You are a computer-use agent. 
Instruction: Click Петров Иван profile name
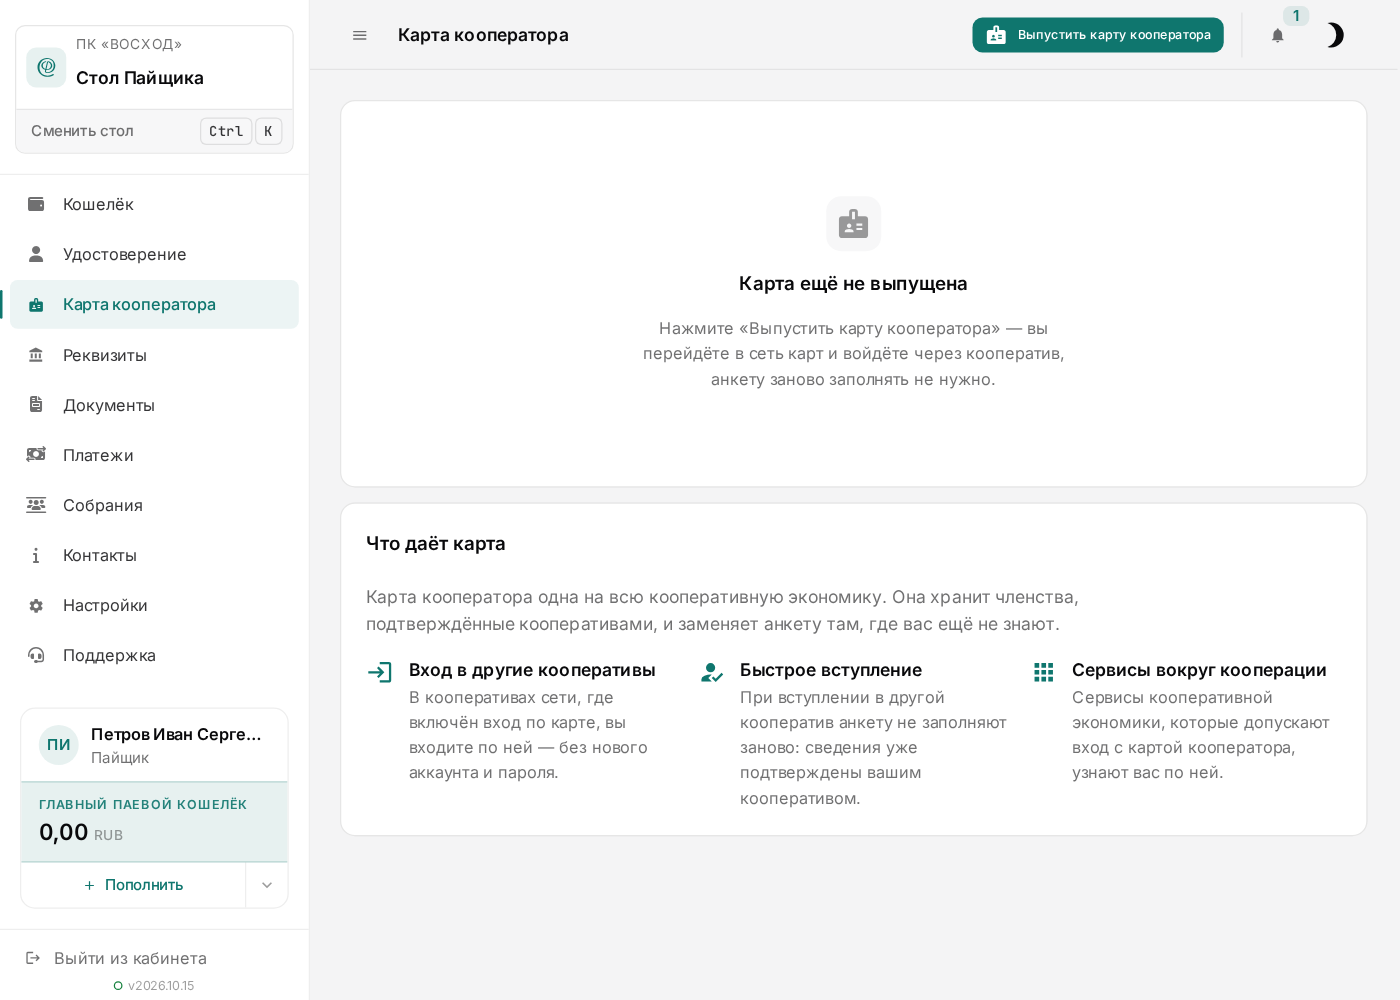(176, 734)
